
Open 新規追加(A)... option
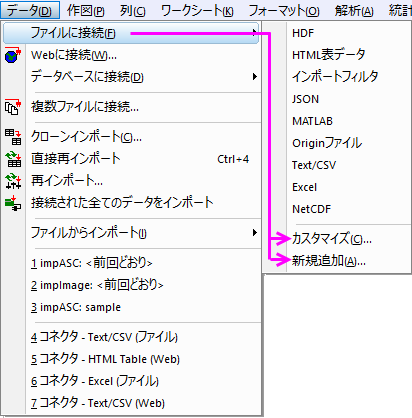(x=337, y=261)
